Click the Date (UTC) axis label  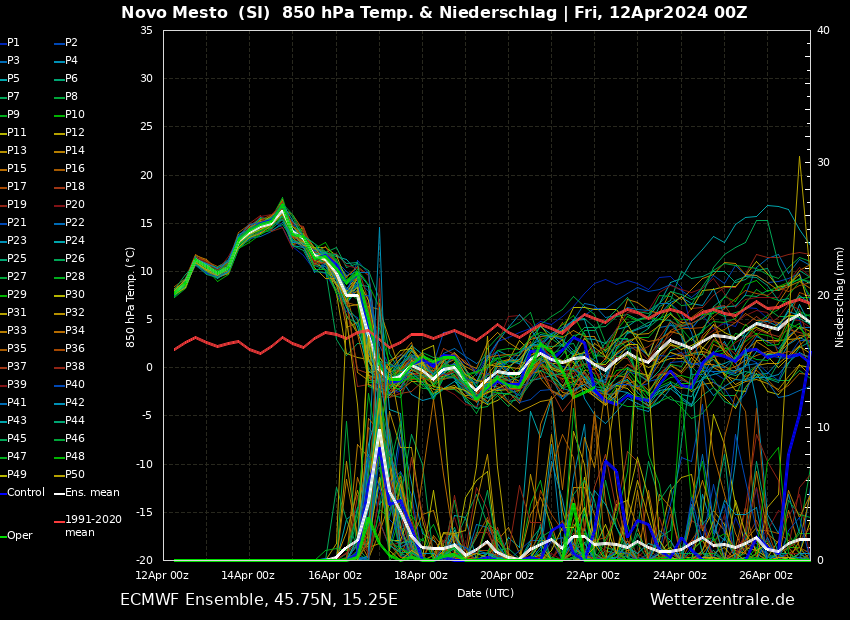click(485, 593)
